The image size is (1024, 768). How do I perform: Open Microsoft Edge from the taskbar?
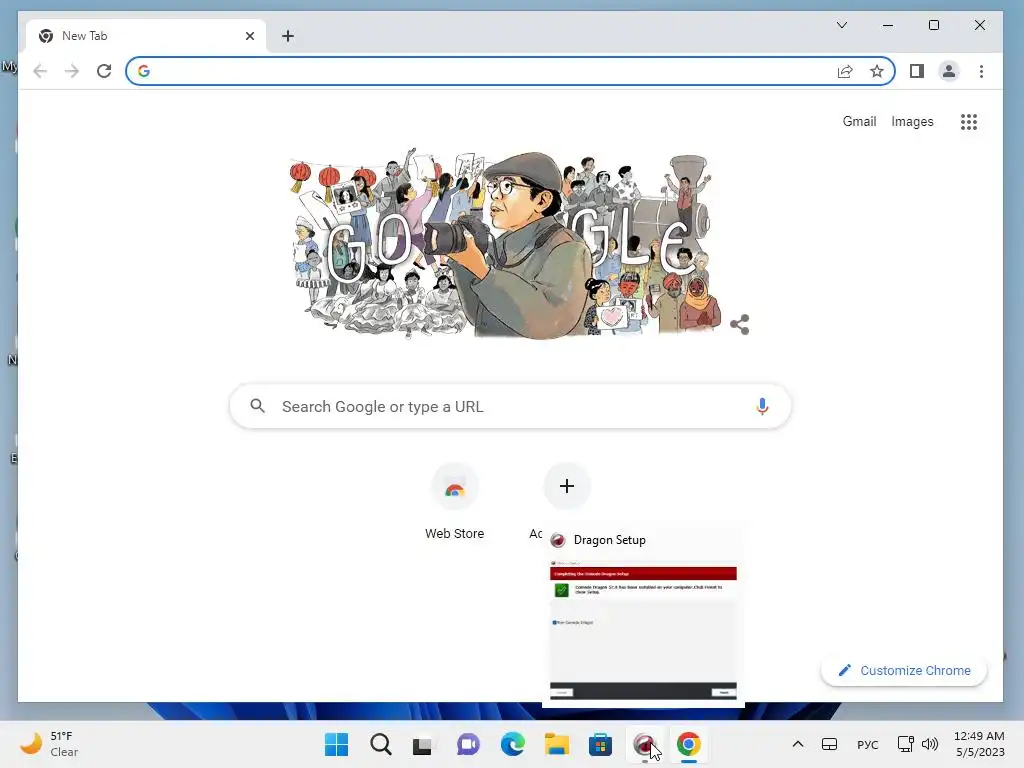click(x=513, y=744)
